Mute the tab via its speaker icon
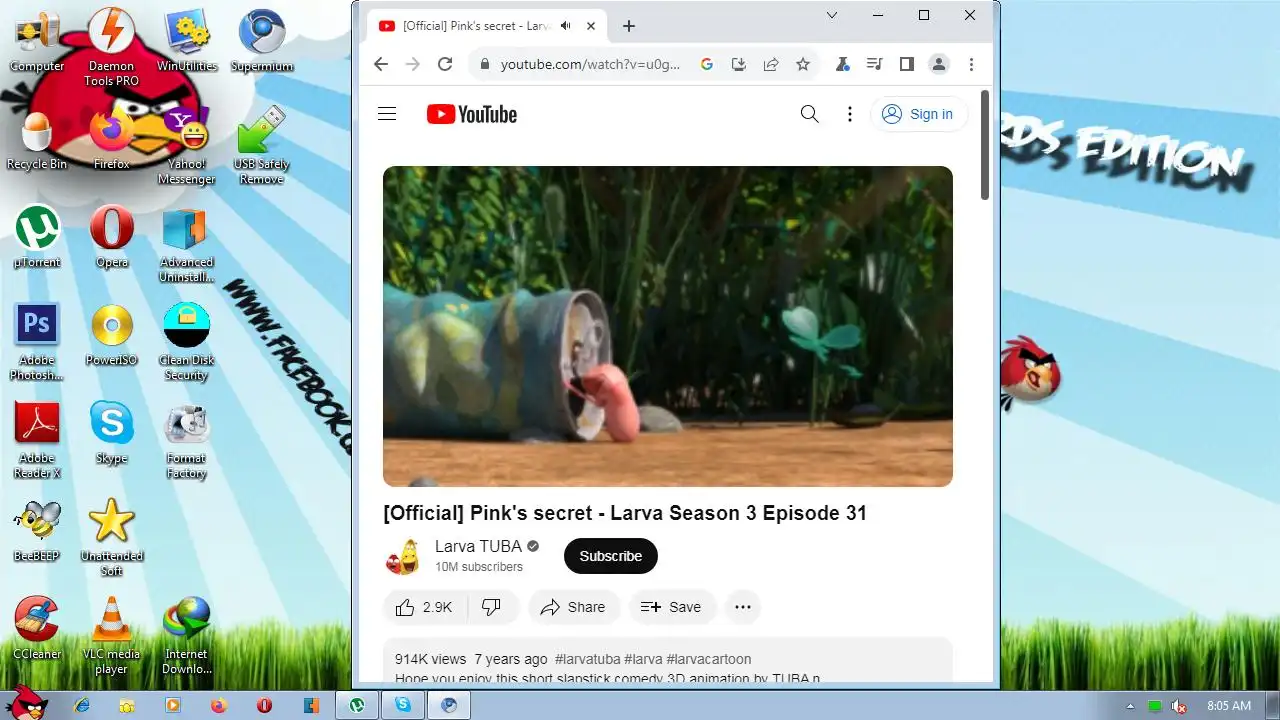1280x720 pixels. 566,26
